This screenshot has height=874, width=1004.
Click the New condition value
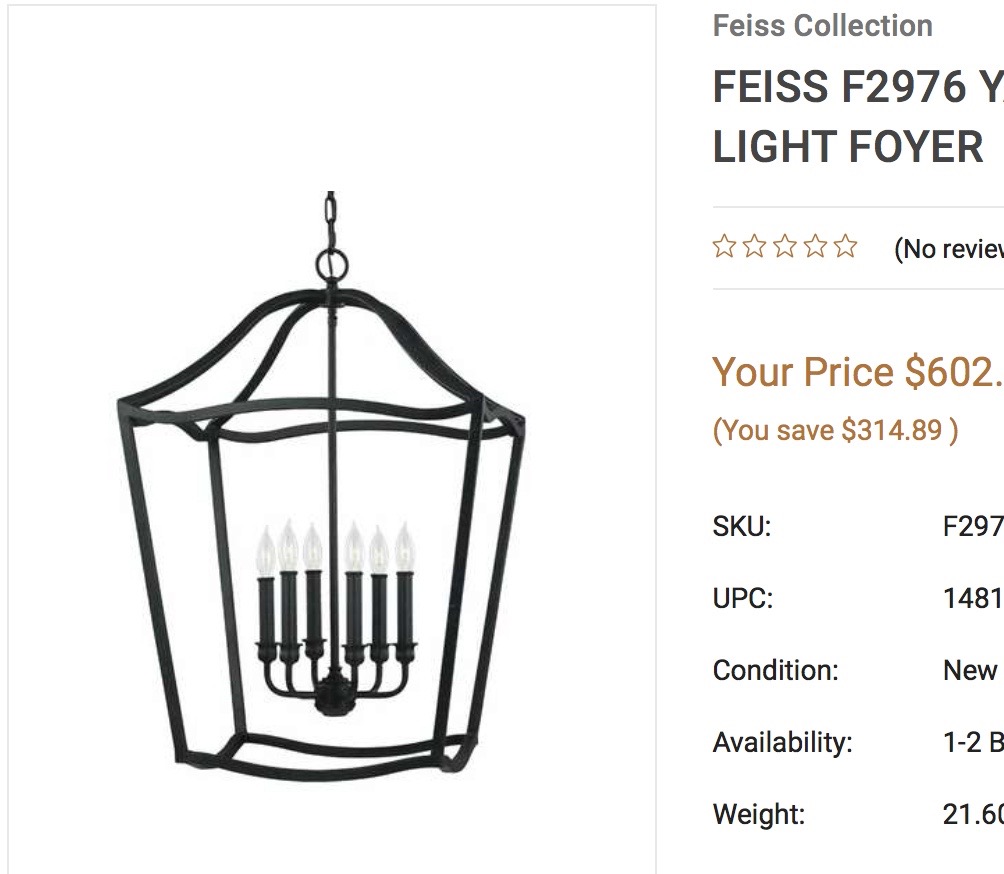click(970, 670)
